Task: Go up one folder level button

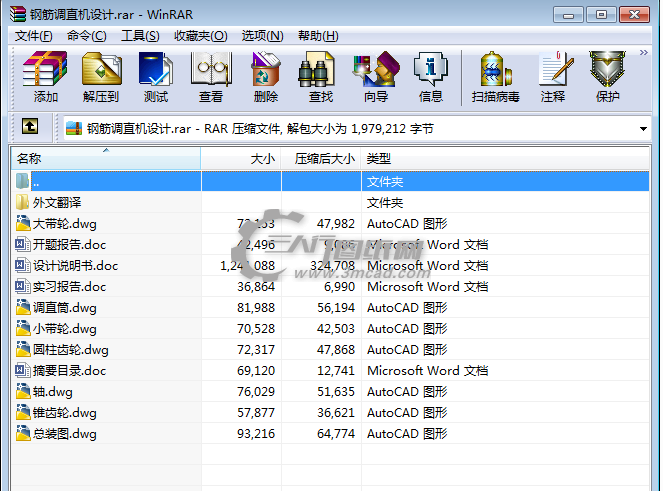Action: (30, 126)
